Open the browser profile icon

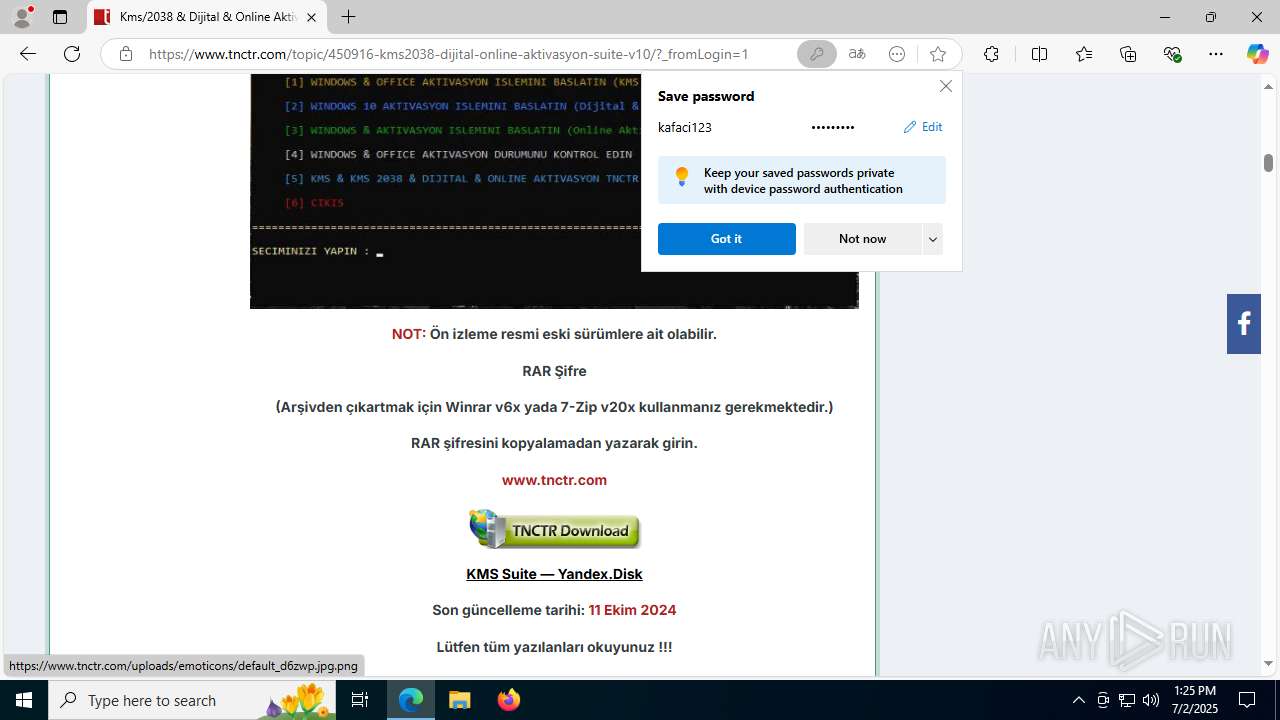click(x=22, y=17)
